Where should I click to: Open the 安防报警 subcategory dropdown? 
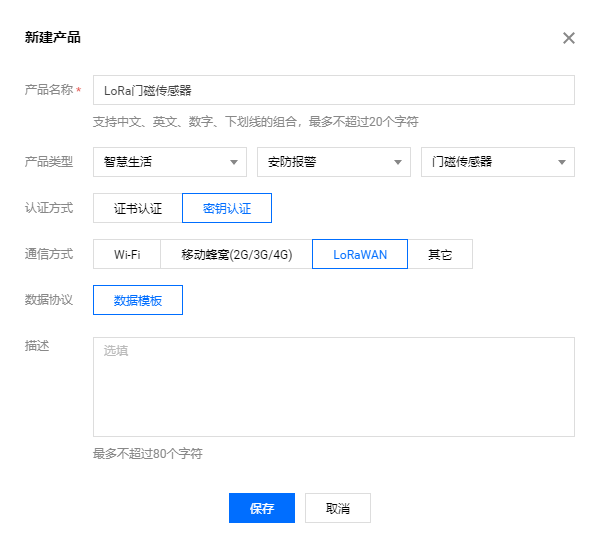click(x=333, y=162)
